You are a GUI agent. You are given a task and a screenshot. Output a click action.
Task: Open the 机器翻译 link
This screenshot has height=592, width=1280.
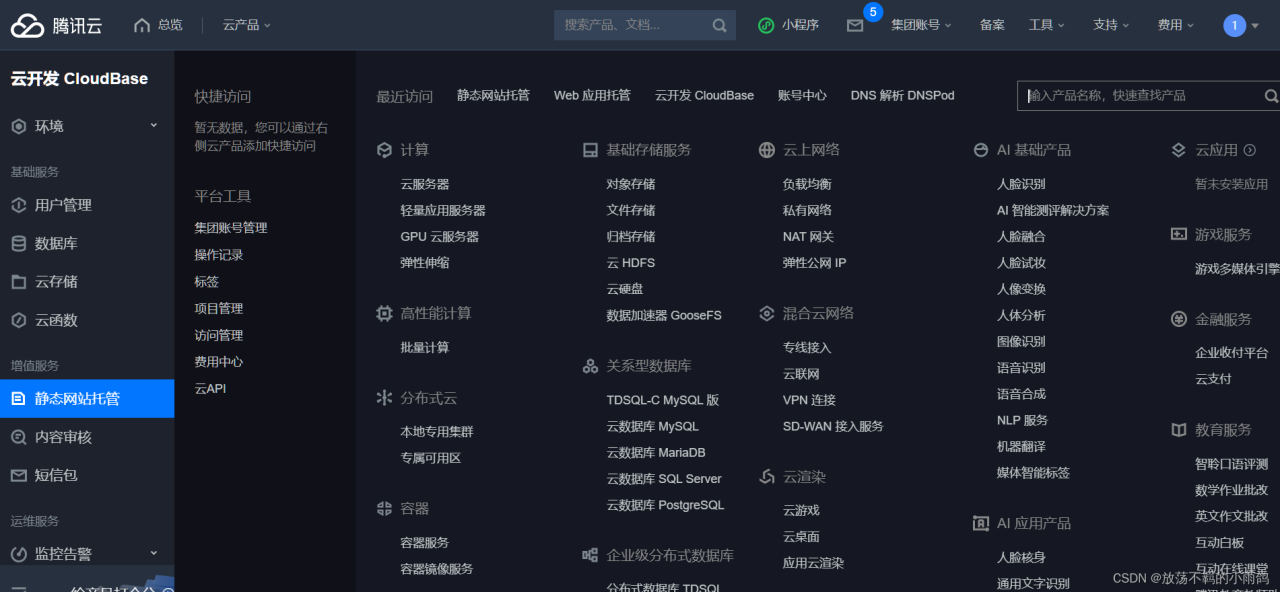(x=1021, y=447)
